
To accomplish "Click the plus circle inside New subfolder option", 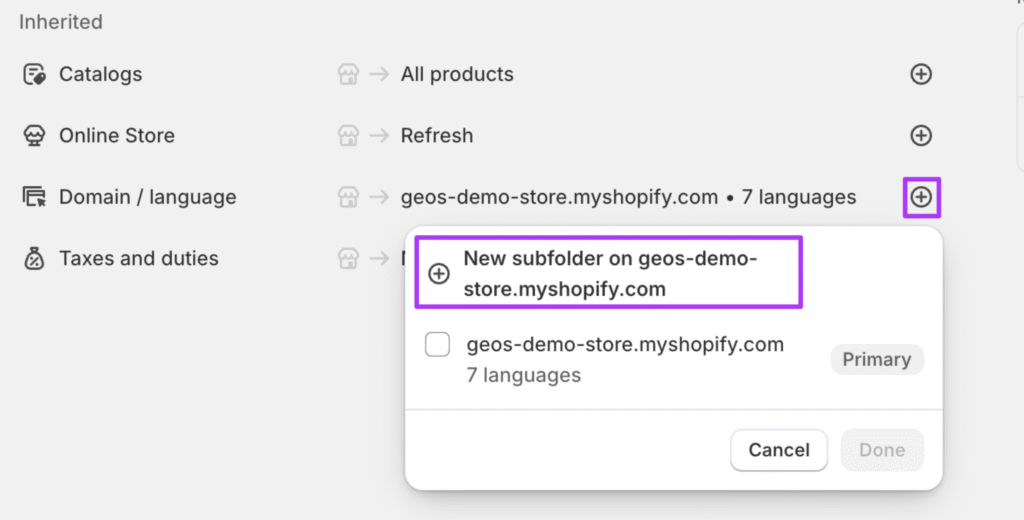I will tap(439, 274).
